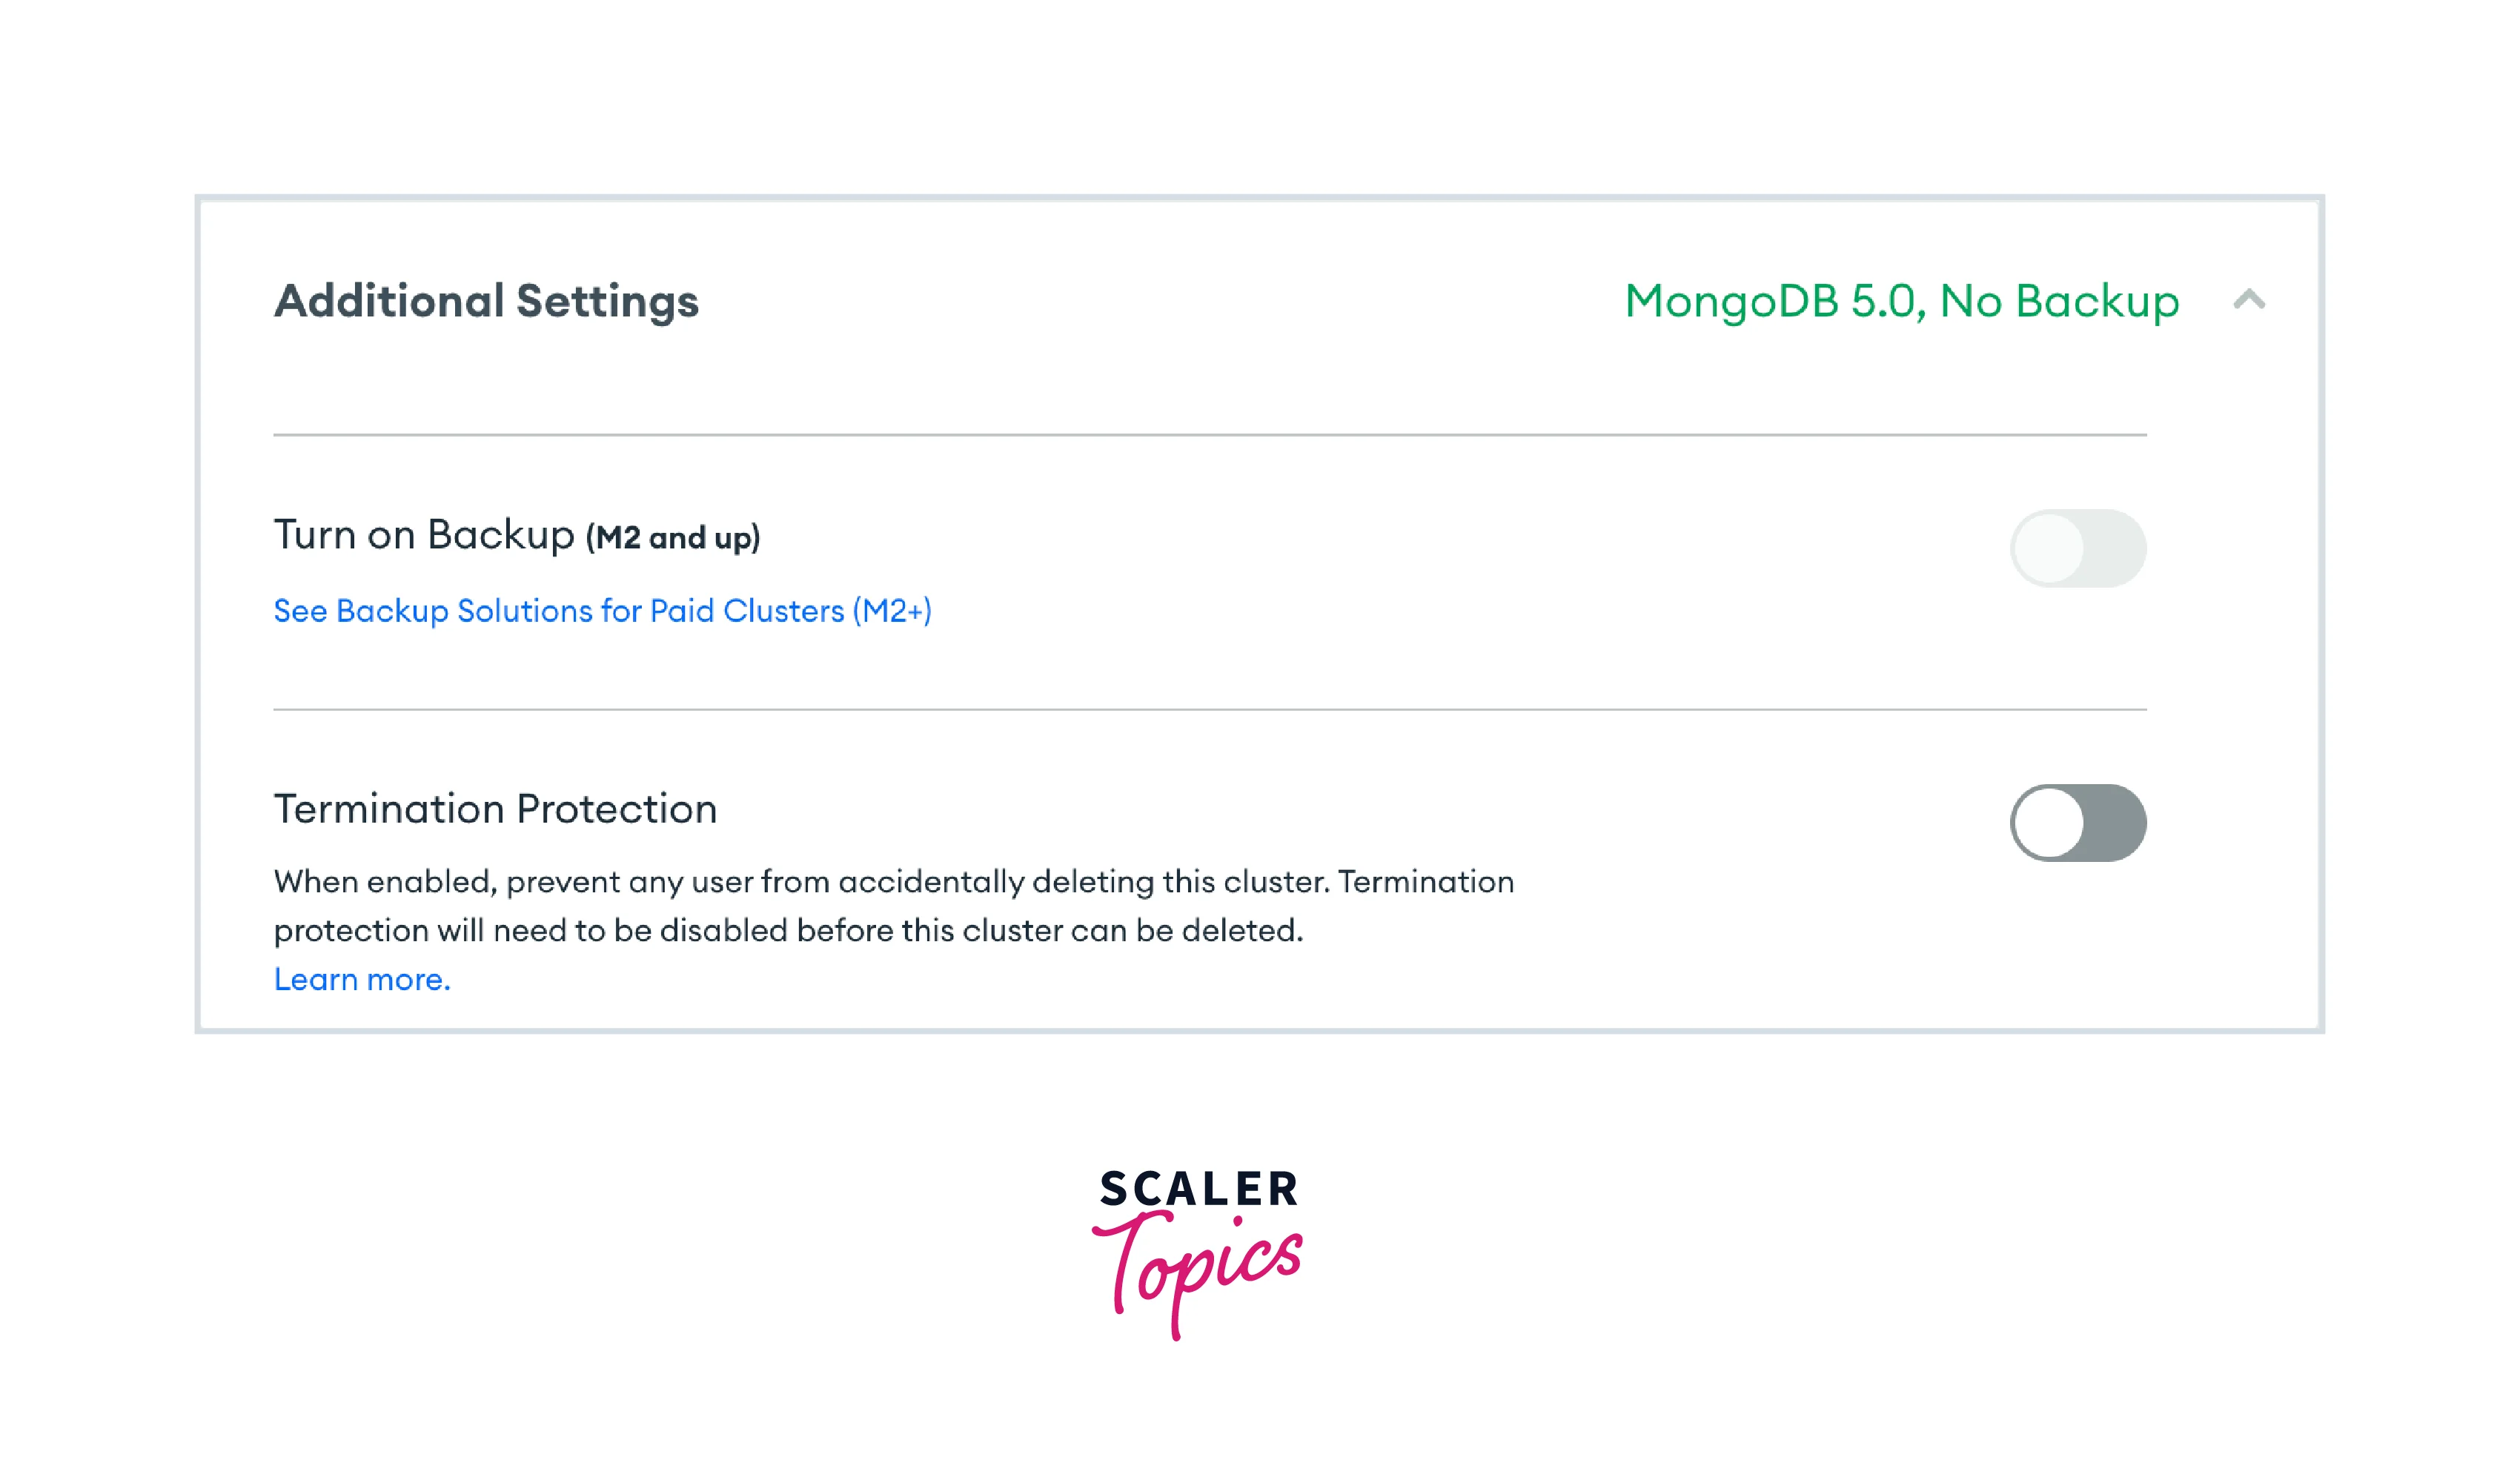Click the white knob of Termination Protection toggle

coord(2049,823)
